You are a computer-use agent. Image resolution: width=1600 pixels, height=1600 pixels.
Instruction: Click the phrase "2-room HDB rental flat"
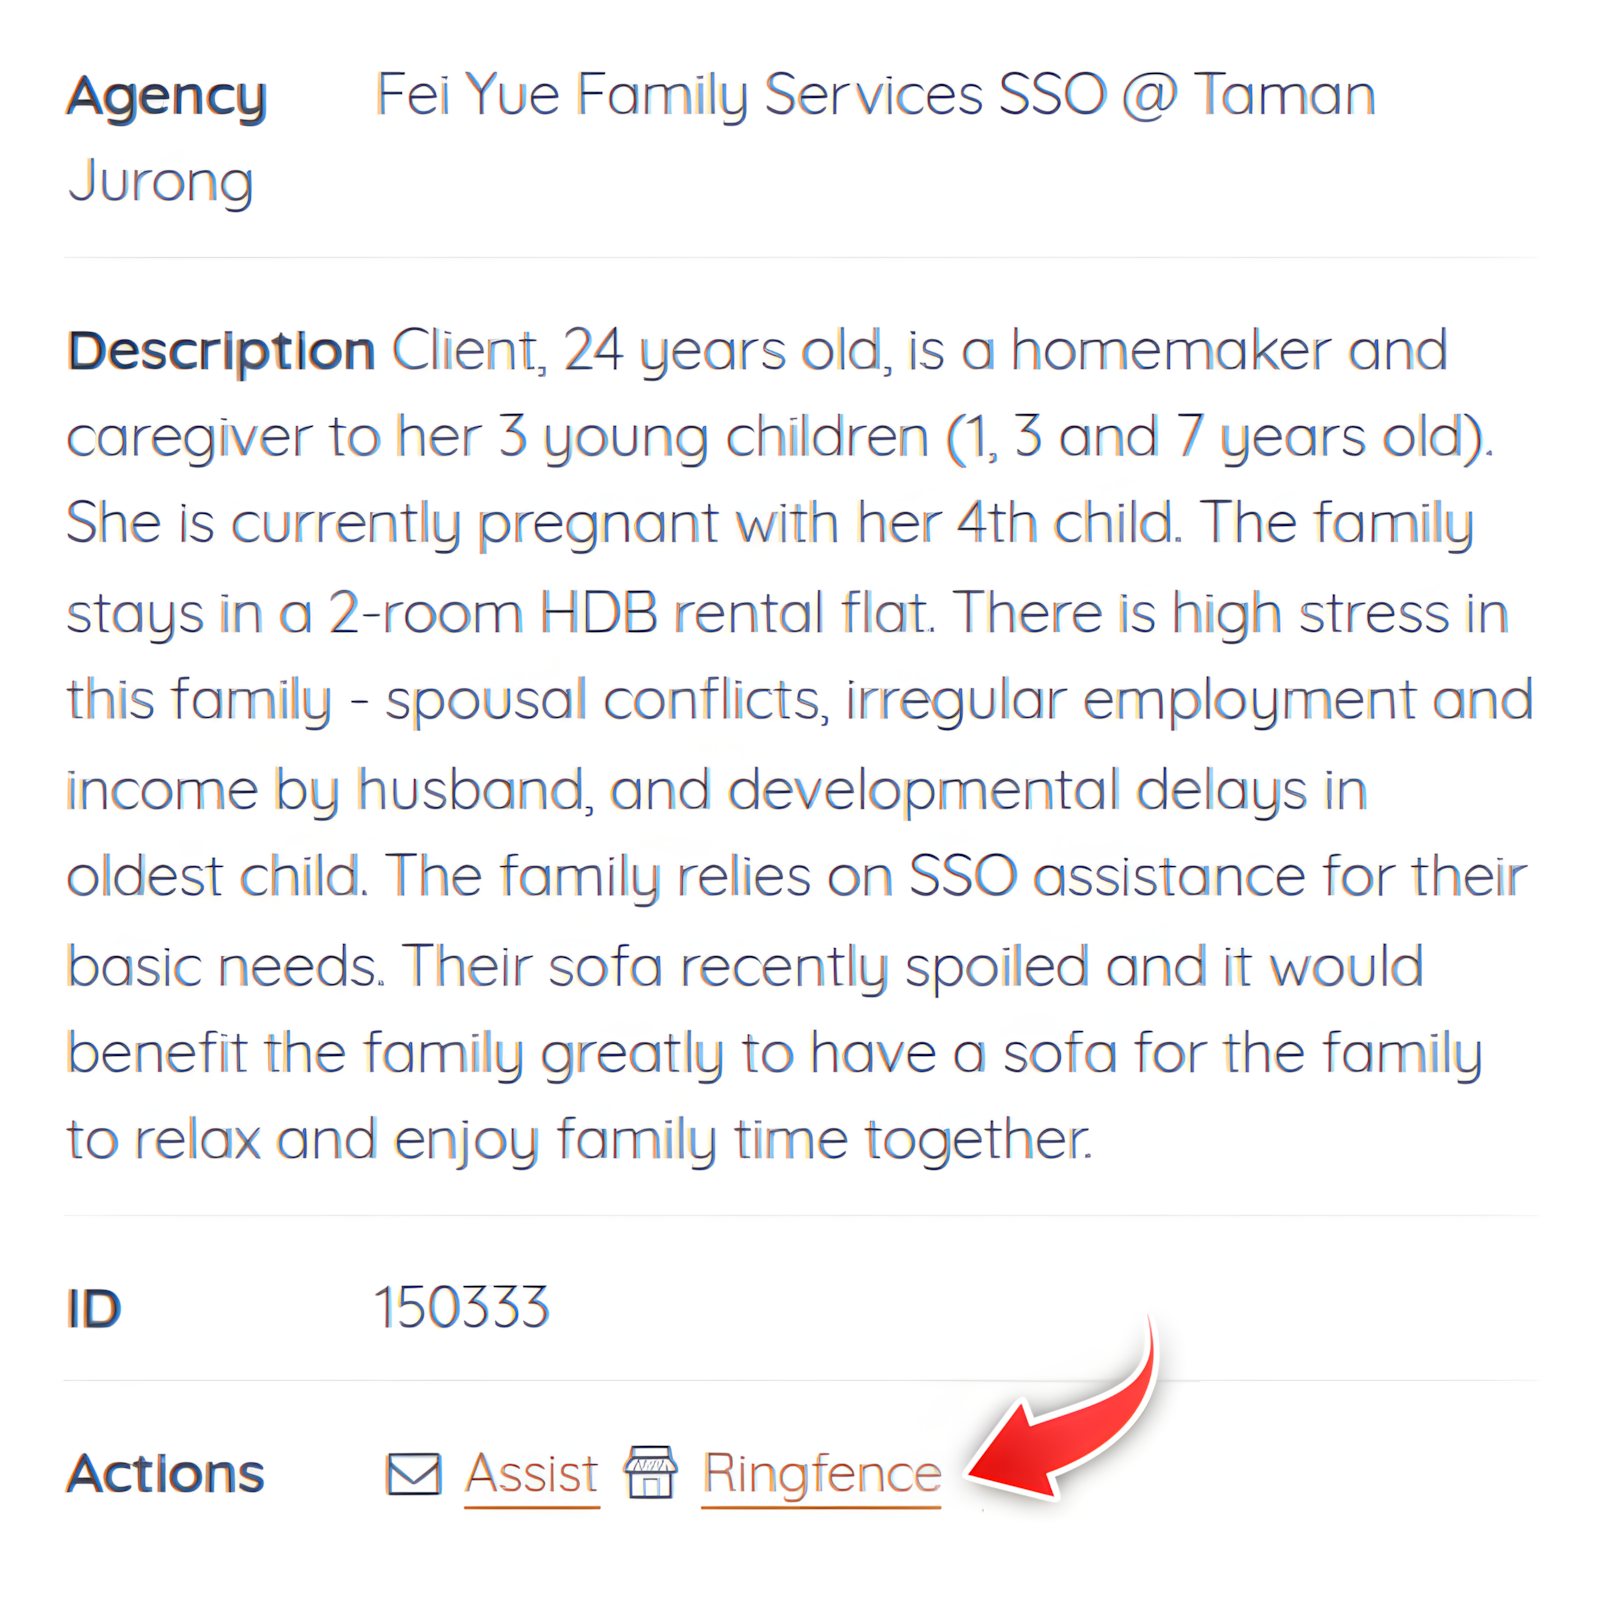pyautogui.click(x=628, y=613)
